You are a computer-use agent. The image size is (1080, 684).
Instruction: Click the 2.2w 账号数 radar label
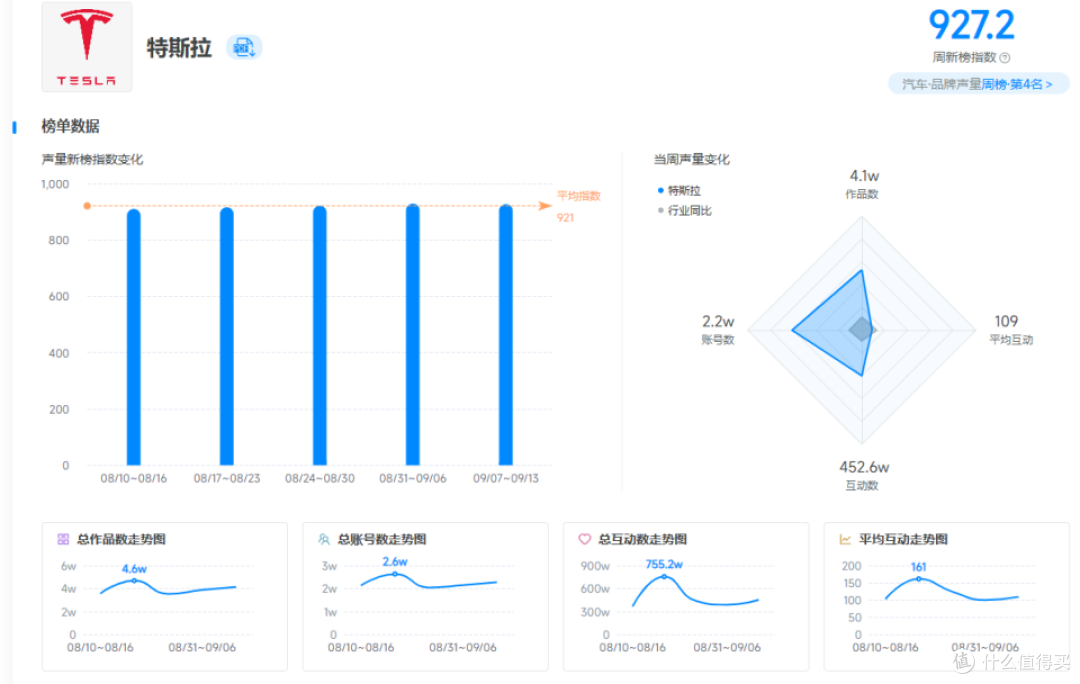click(x=718, y=329)
